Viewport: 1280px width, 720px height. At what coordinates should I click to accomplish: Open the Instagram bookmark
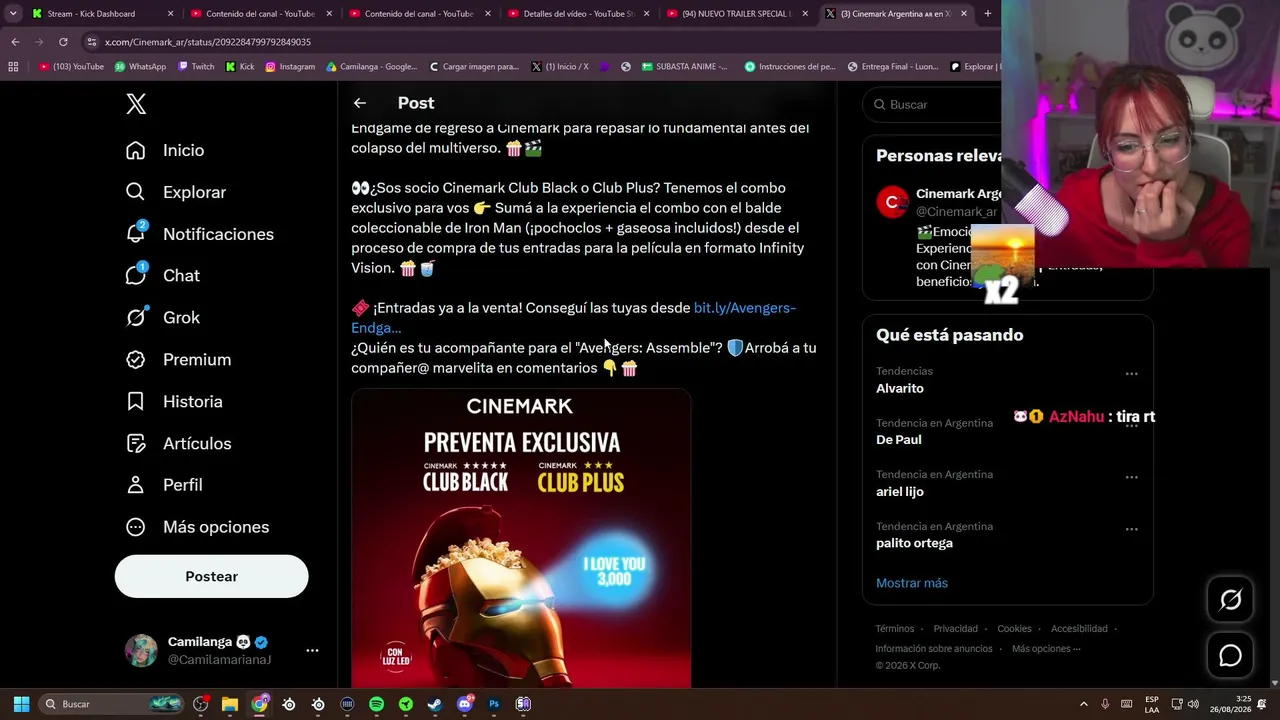point(290,67)
